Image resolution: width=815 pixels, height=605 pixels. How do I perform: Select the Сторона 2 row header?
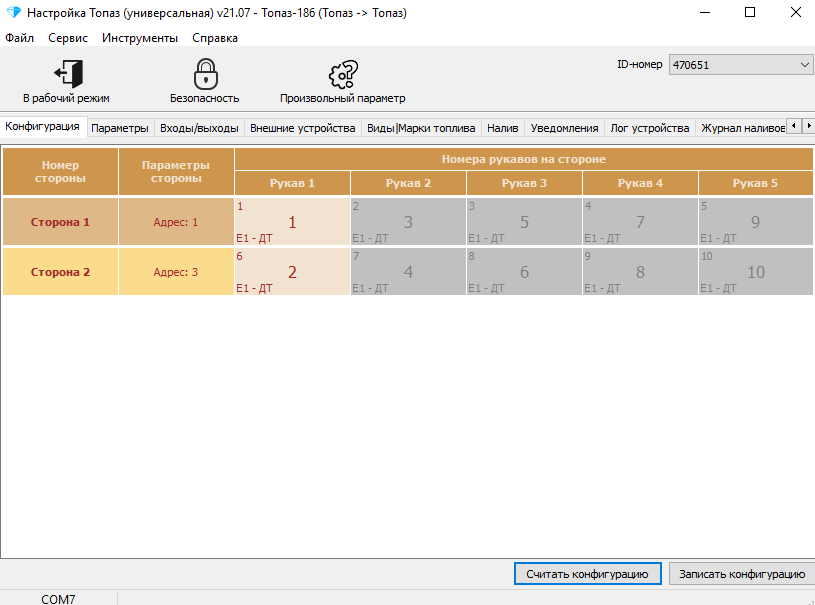(x=60, y=272)
